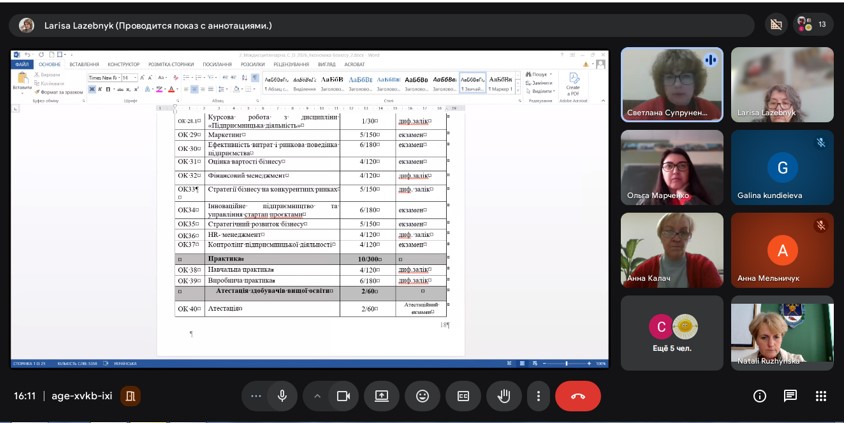Toggle the microphone button
The width and height of the screenshot is (844, 423).
tap(282, 396)
